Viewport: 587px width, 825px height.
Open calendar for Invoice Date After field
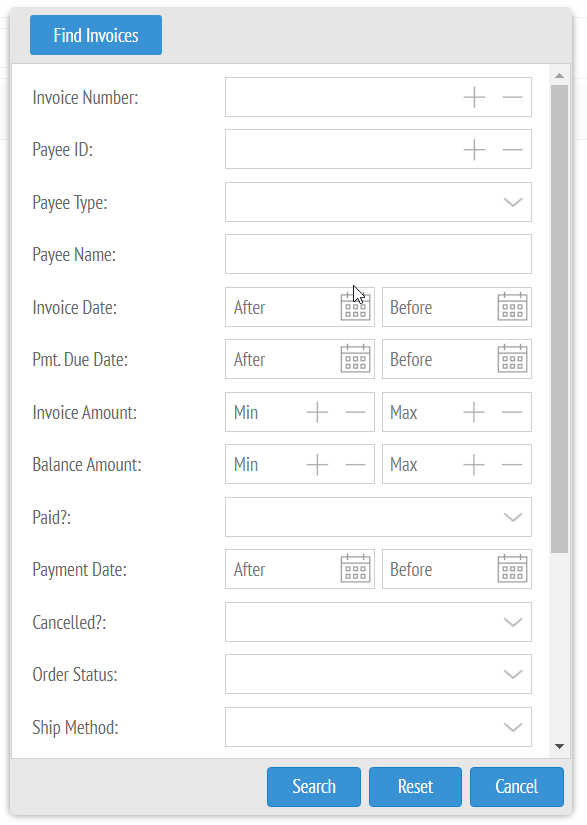tap(356, 307)
